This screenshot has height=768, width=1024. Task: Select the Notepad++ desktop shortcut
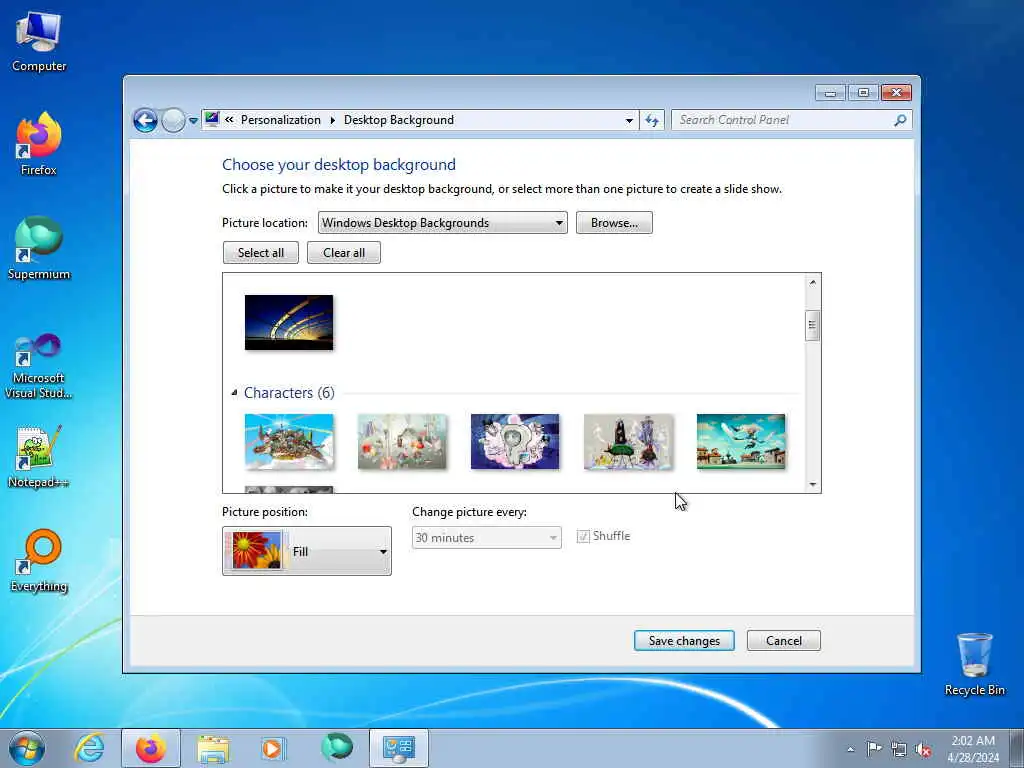click(x=39, y=456)
